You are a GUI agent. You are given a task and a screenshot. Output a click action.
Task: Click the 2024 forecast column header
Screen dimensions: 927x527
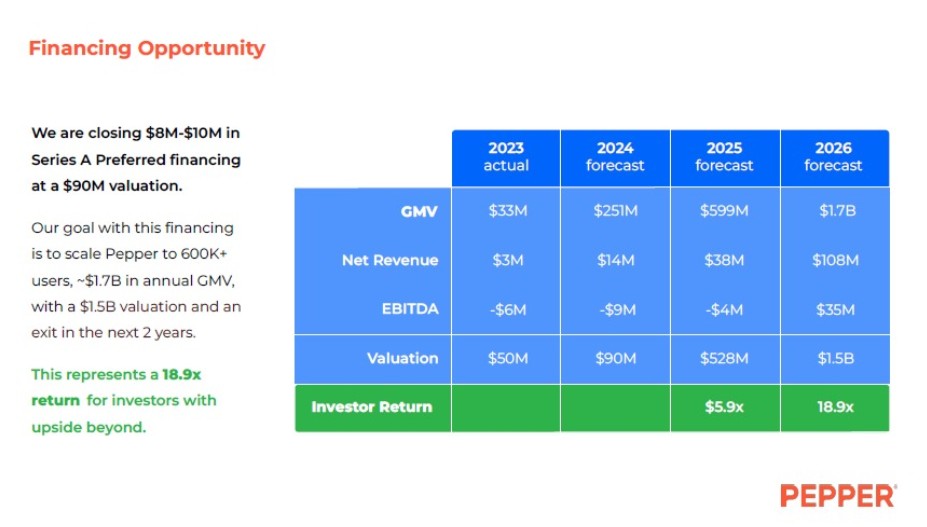pyautogui.click(x=615, y=157)
